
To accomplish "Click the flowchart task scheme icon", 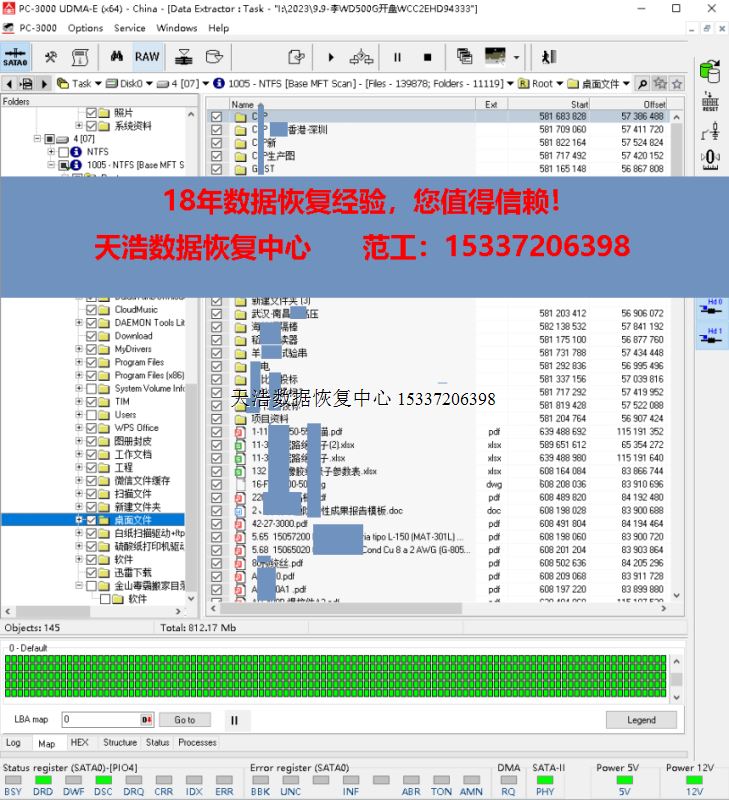I will tap(361, 57).
